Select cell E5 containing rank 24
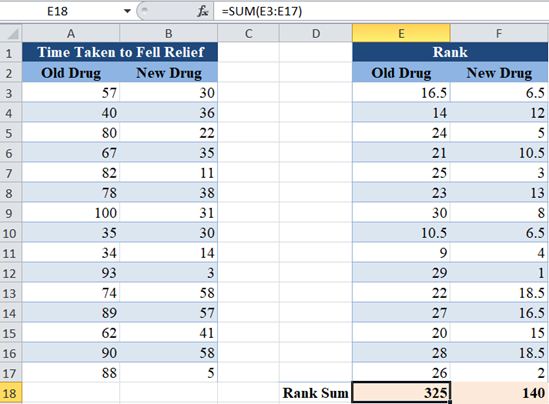The width and height of the screenshot is (549, 404). pos(401,132)
